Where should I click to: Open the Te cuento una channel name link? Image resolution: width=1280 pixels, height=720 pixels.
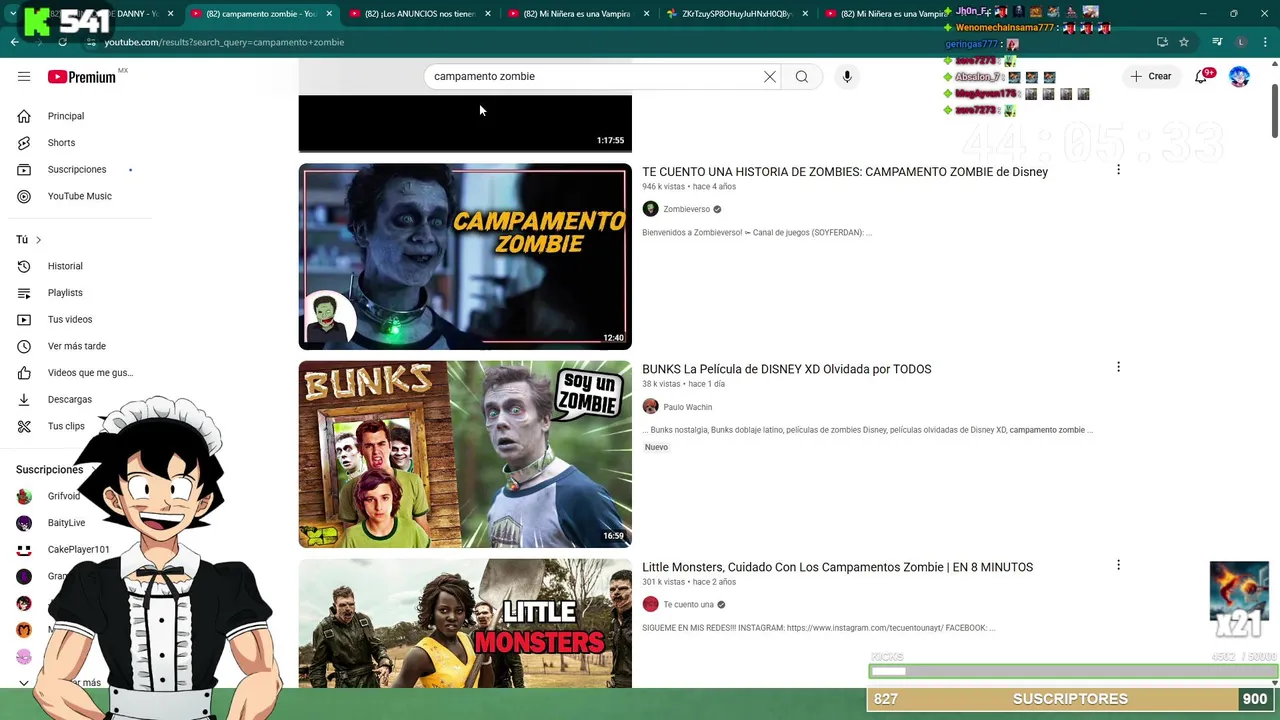(x=689, y=604)
